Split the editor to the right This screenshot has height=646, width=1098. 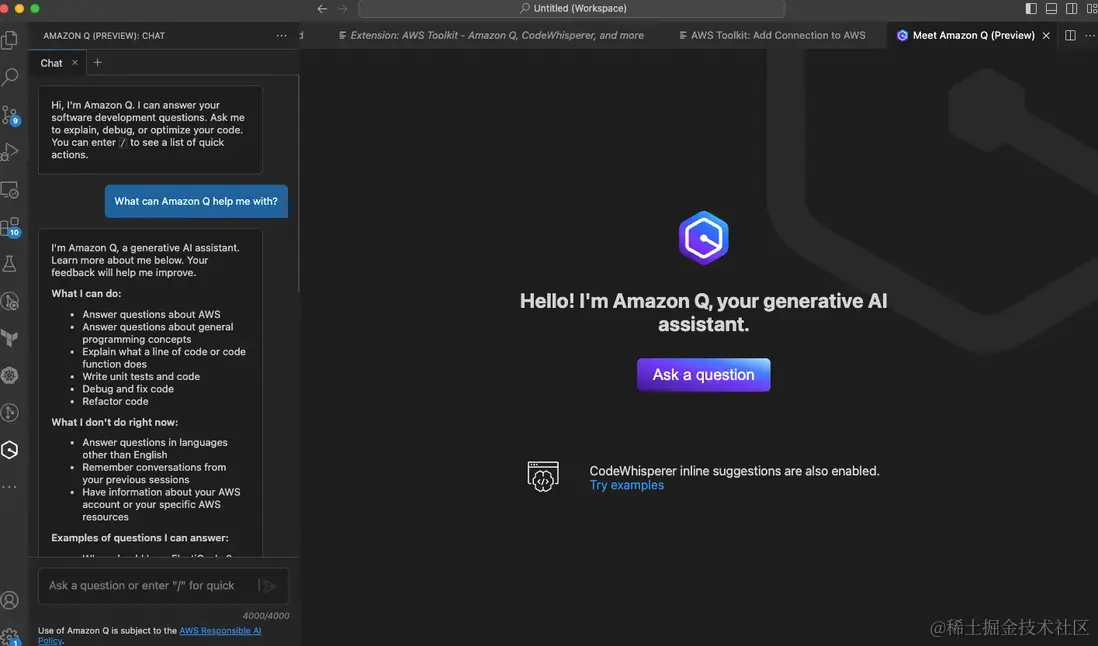[x=1070, y=35]
